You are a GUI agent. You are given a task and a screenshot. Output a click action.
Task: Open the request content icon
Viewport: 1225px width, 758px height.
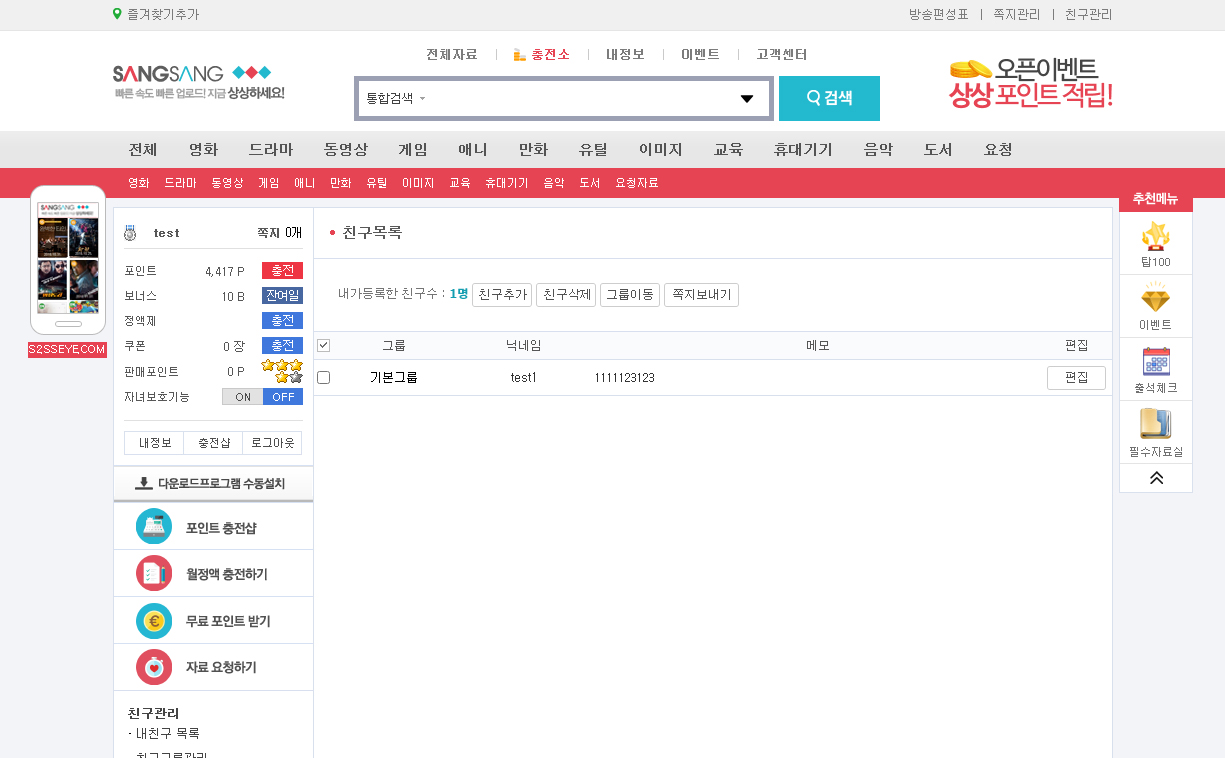pyautogui.click(x=154, y=667)
